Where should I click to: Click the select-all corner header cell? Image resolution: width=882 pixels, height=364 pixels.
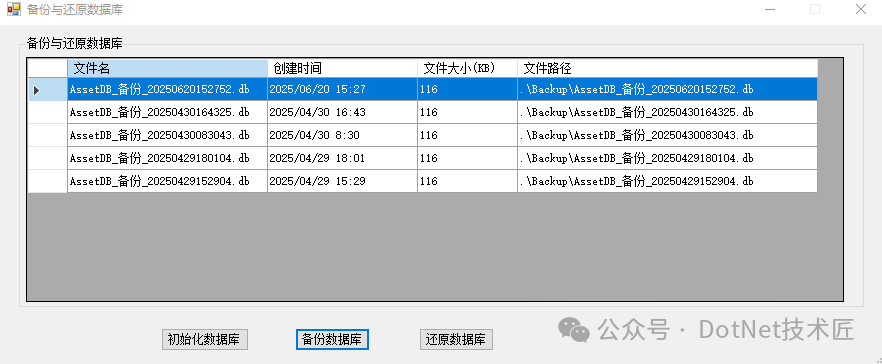(x=48, y=69)
